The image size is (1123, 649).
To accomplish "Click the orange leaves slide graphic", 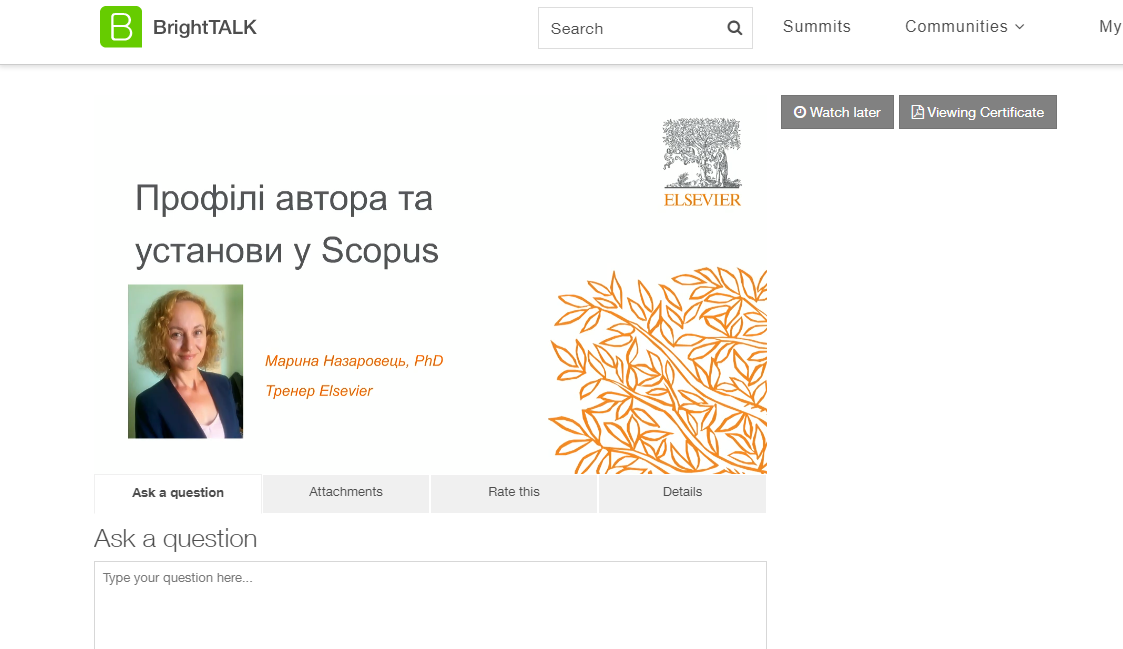I will [x=657, y=370].
